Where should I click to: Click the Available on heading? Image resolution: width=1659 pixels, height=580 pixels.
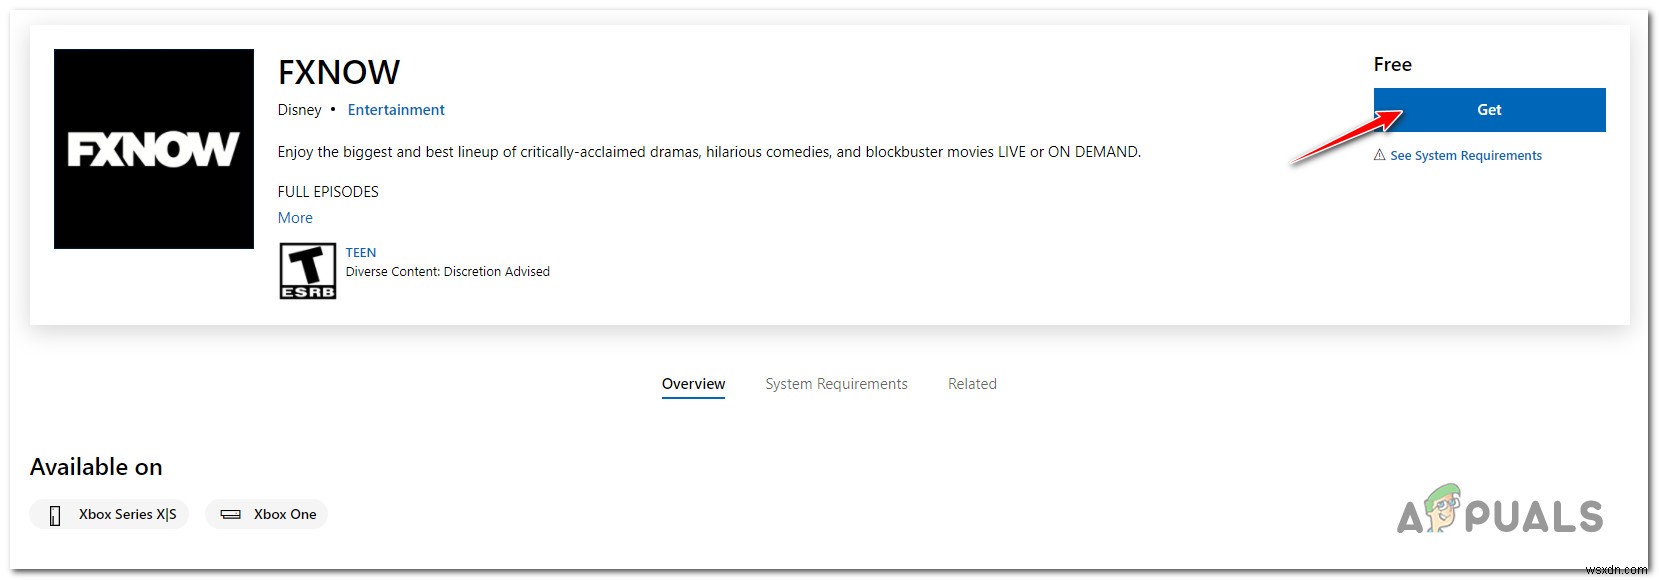[x=96, y=466]
